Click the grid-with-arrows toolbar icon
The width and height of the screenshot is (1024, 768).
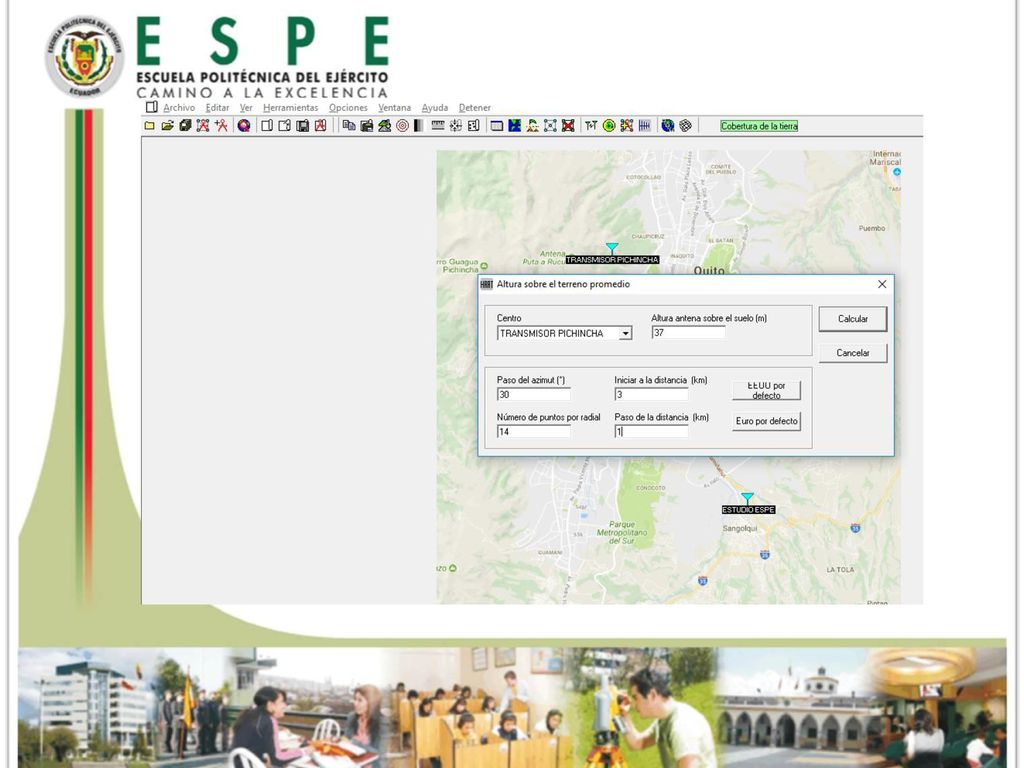(456, 125)
